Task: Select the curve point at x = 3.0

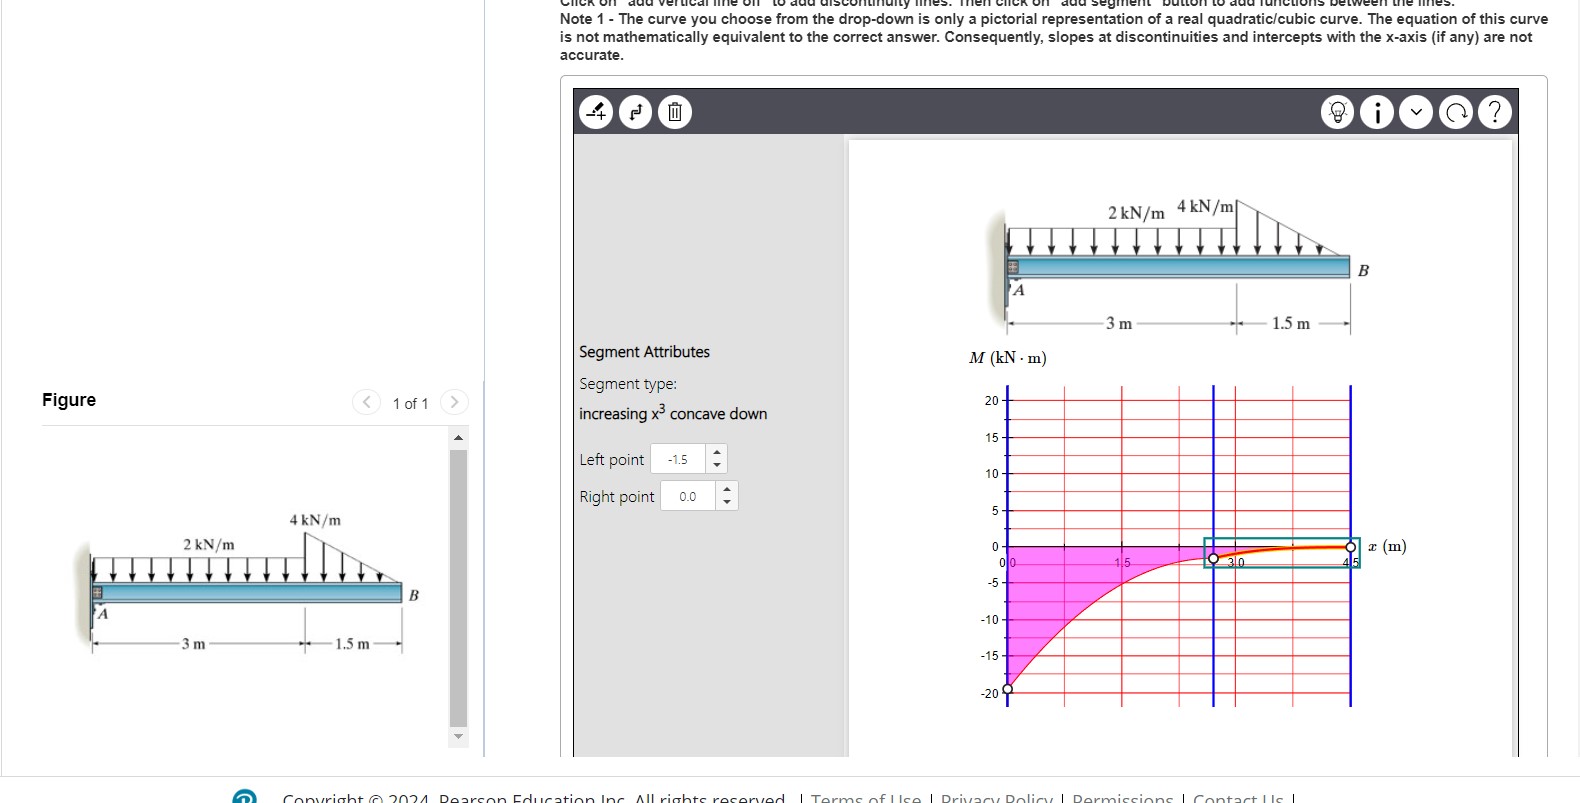Action: (1213, 558)
